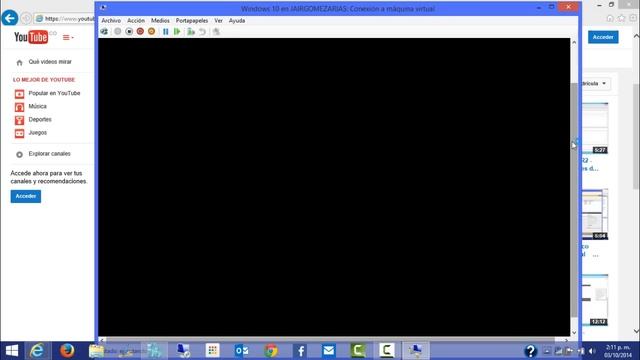
Task: Open the video thumbnail with 5:04 duration
Action: [x=595, y=214]
